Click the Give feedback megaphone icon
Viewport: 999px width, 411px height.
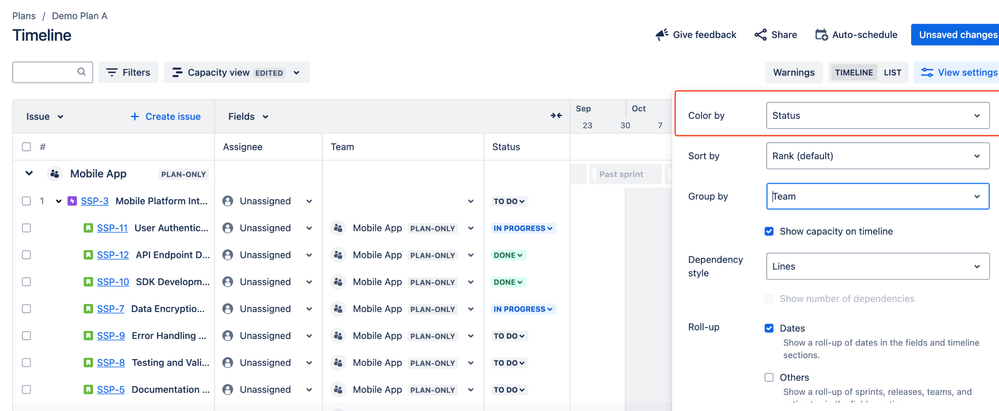tap(662, 34)
